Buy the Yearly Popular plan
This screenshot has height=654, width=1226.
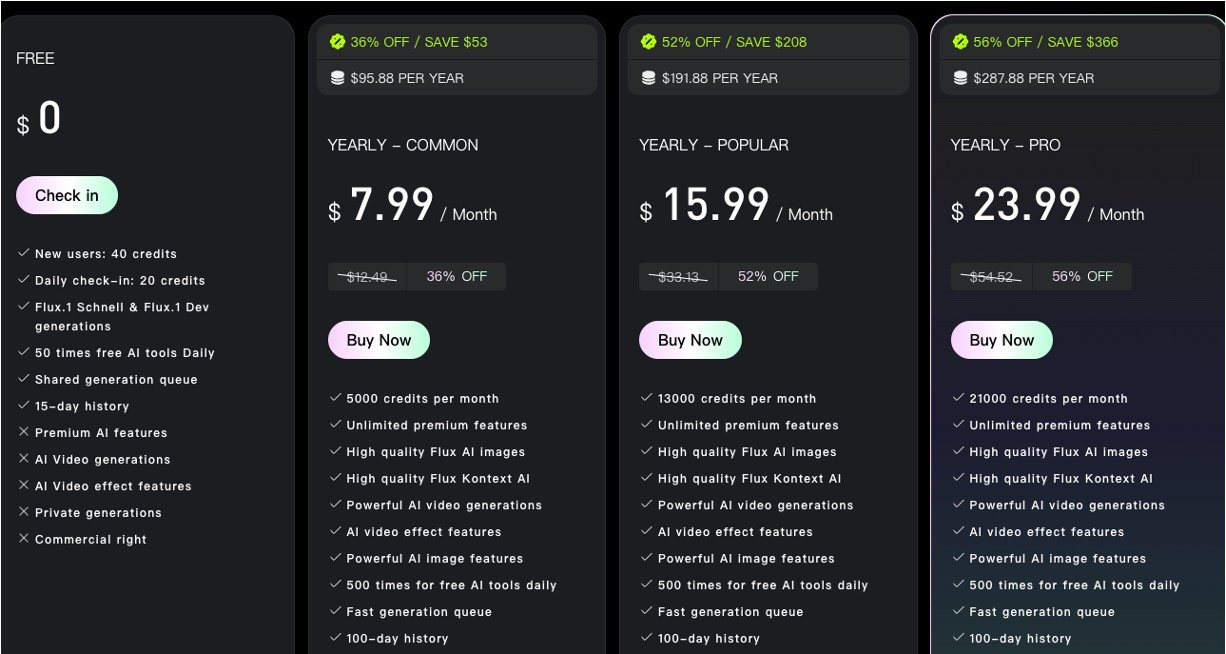(x=690, y=340)
